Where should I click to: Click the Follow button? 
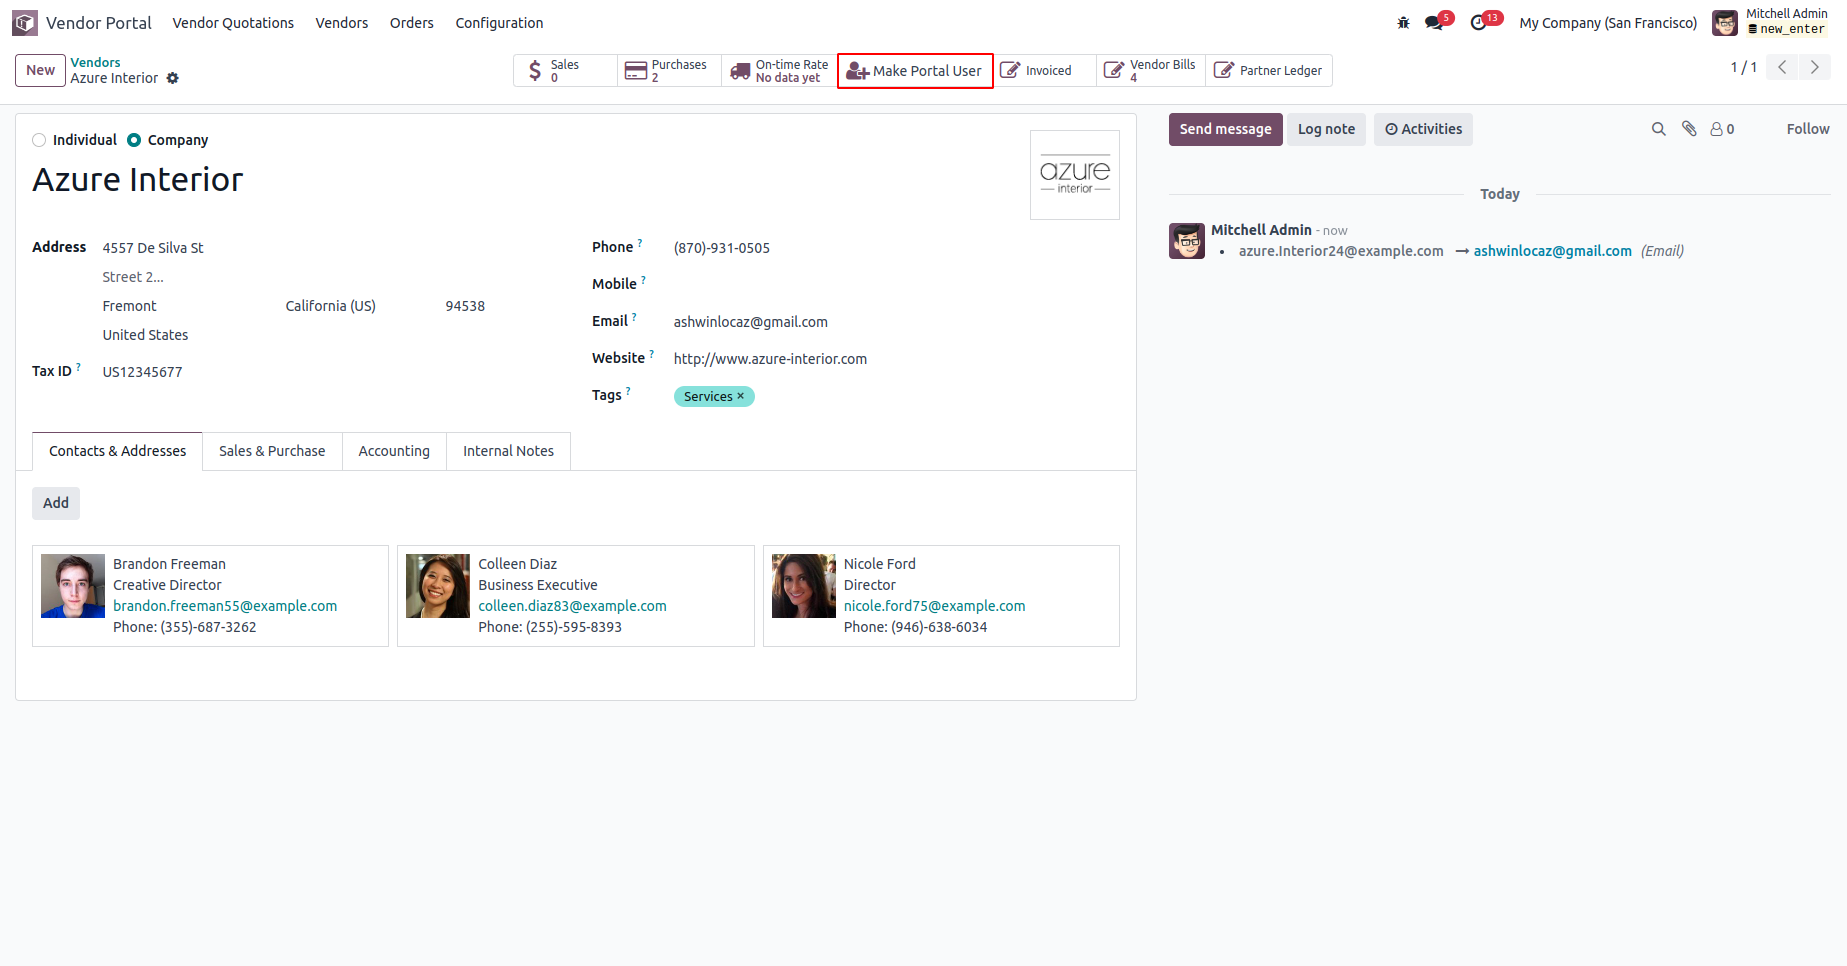click(x=1808, y=129)
